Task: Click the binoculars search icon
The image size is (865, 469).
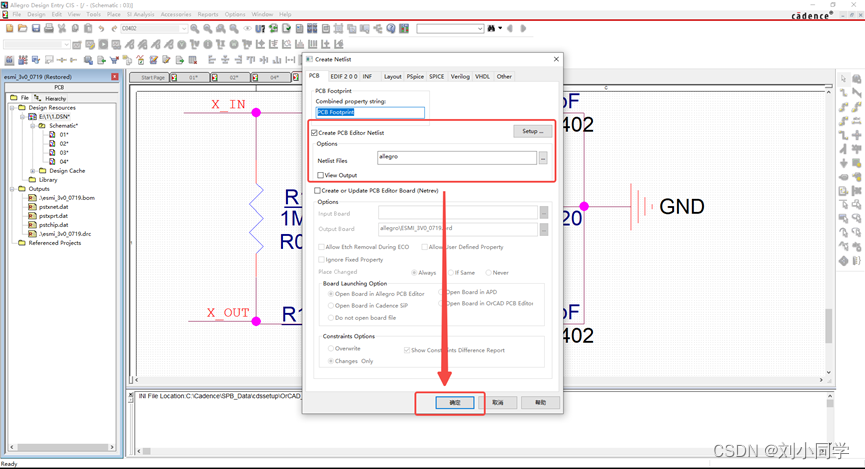Action: pyautogui.click(x=492, y=29)
